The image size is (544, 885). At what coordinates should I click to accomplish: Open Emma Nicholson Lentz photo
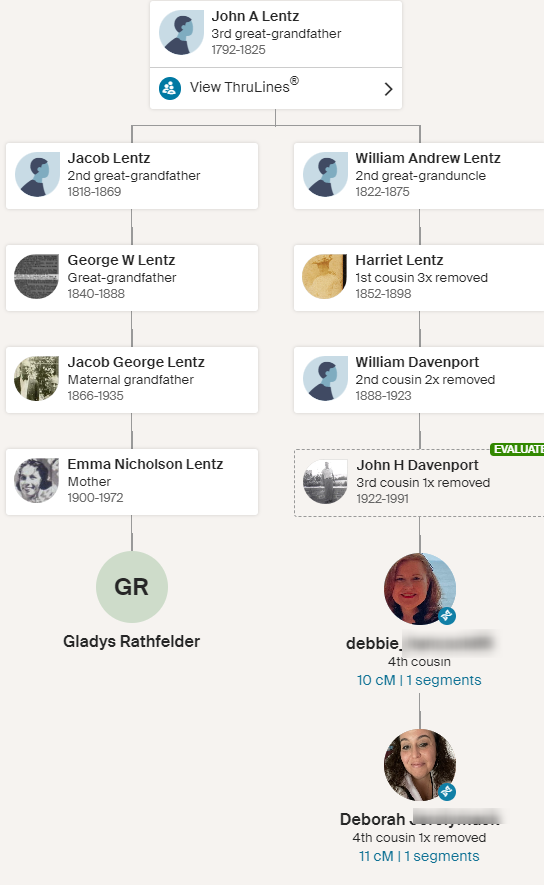click(37, 481)
